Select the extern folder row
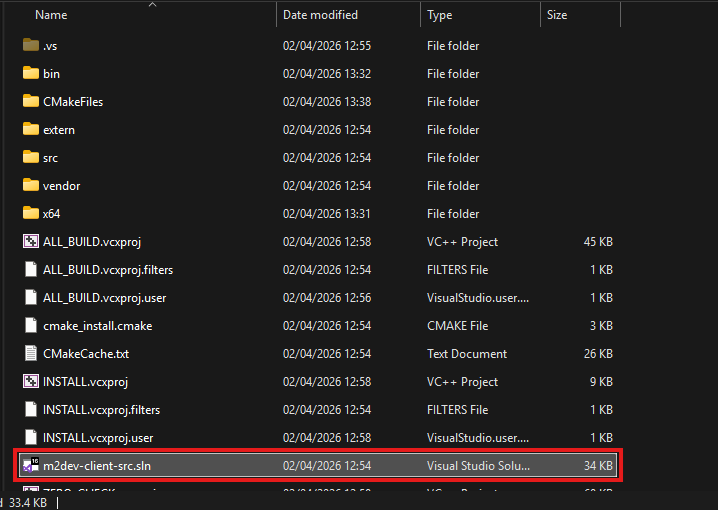 (59, 130)
